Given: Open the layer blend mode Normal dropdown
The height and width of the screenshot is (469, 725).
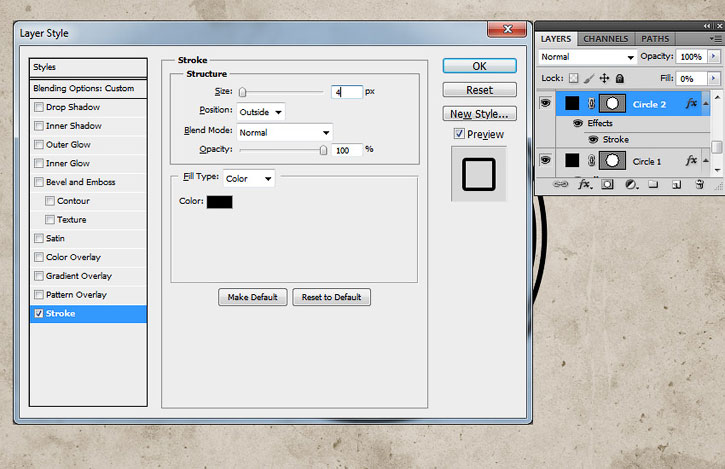Looking at the screenshot, I should coord(587,57).
